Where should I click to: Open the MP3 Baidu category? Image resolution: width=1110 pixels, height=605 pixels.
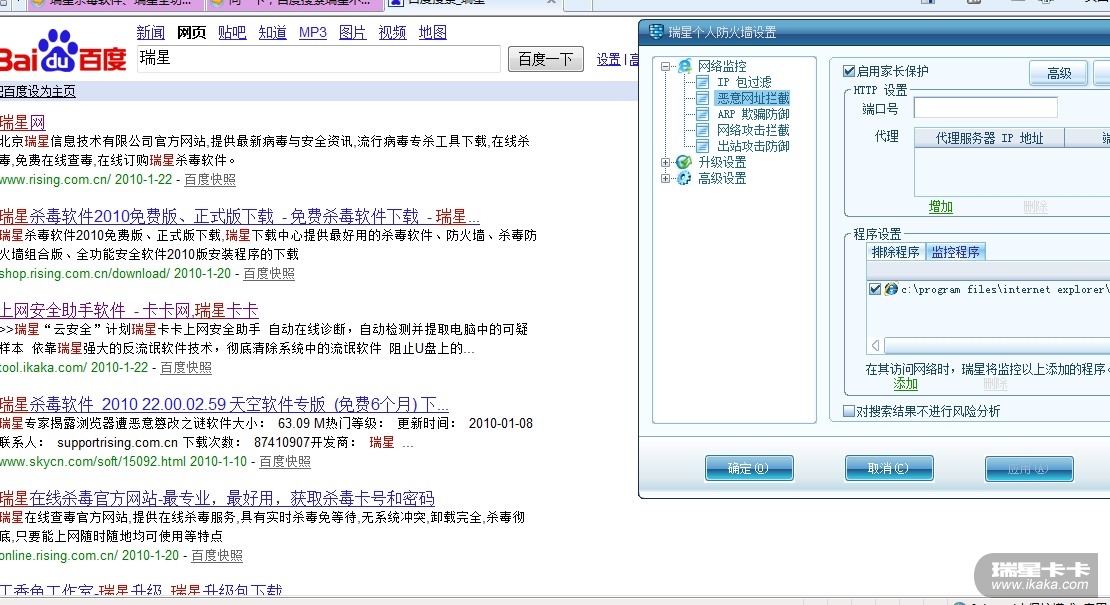(x=313, y=33)
